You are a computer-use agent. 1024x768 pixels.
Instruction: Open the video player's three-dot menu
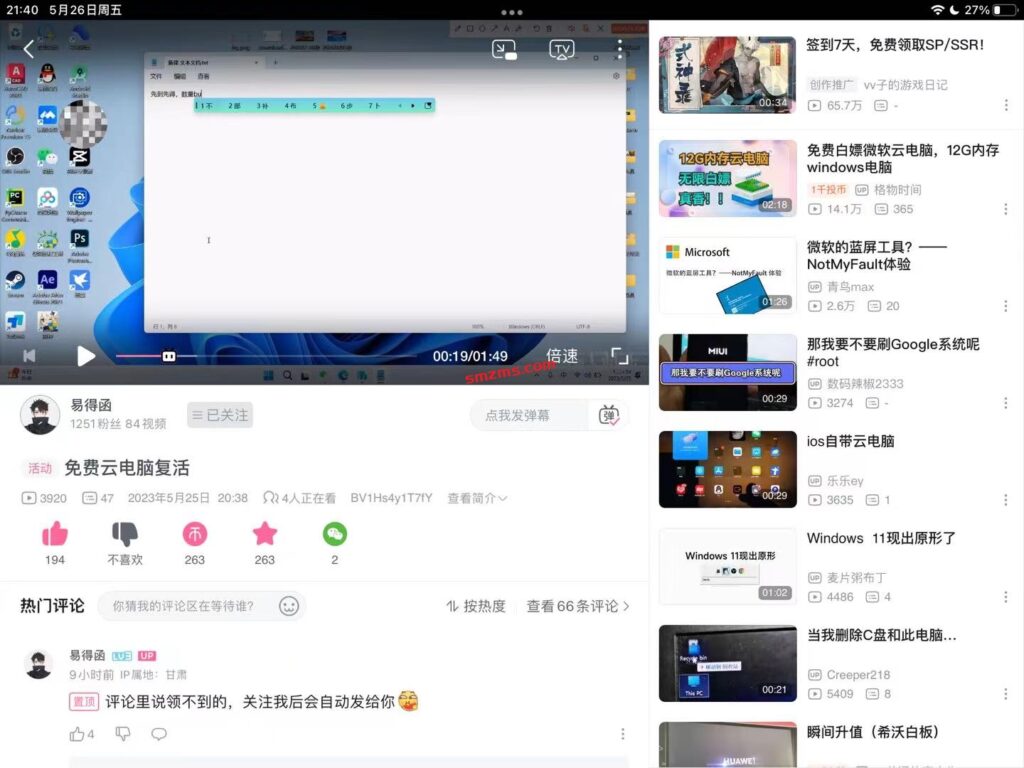pyautogui.click(x=620, y=50)
